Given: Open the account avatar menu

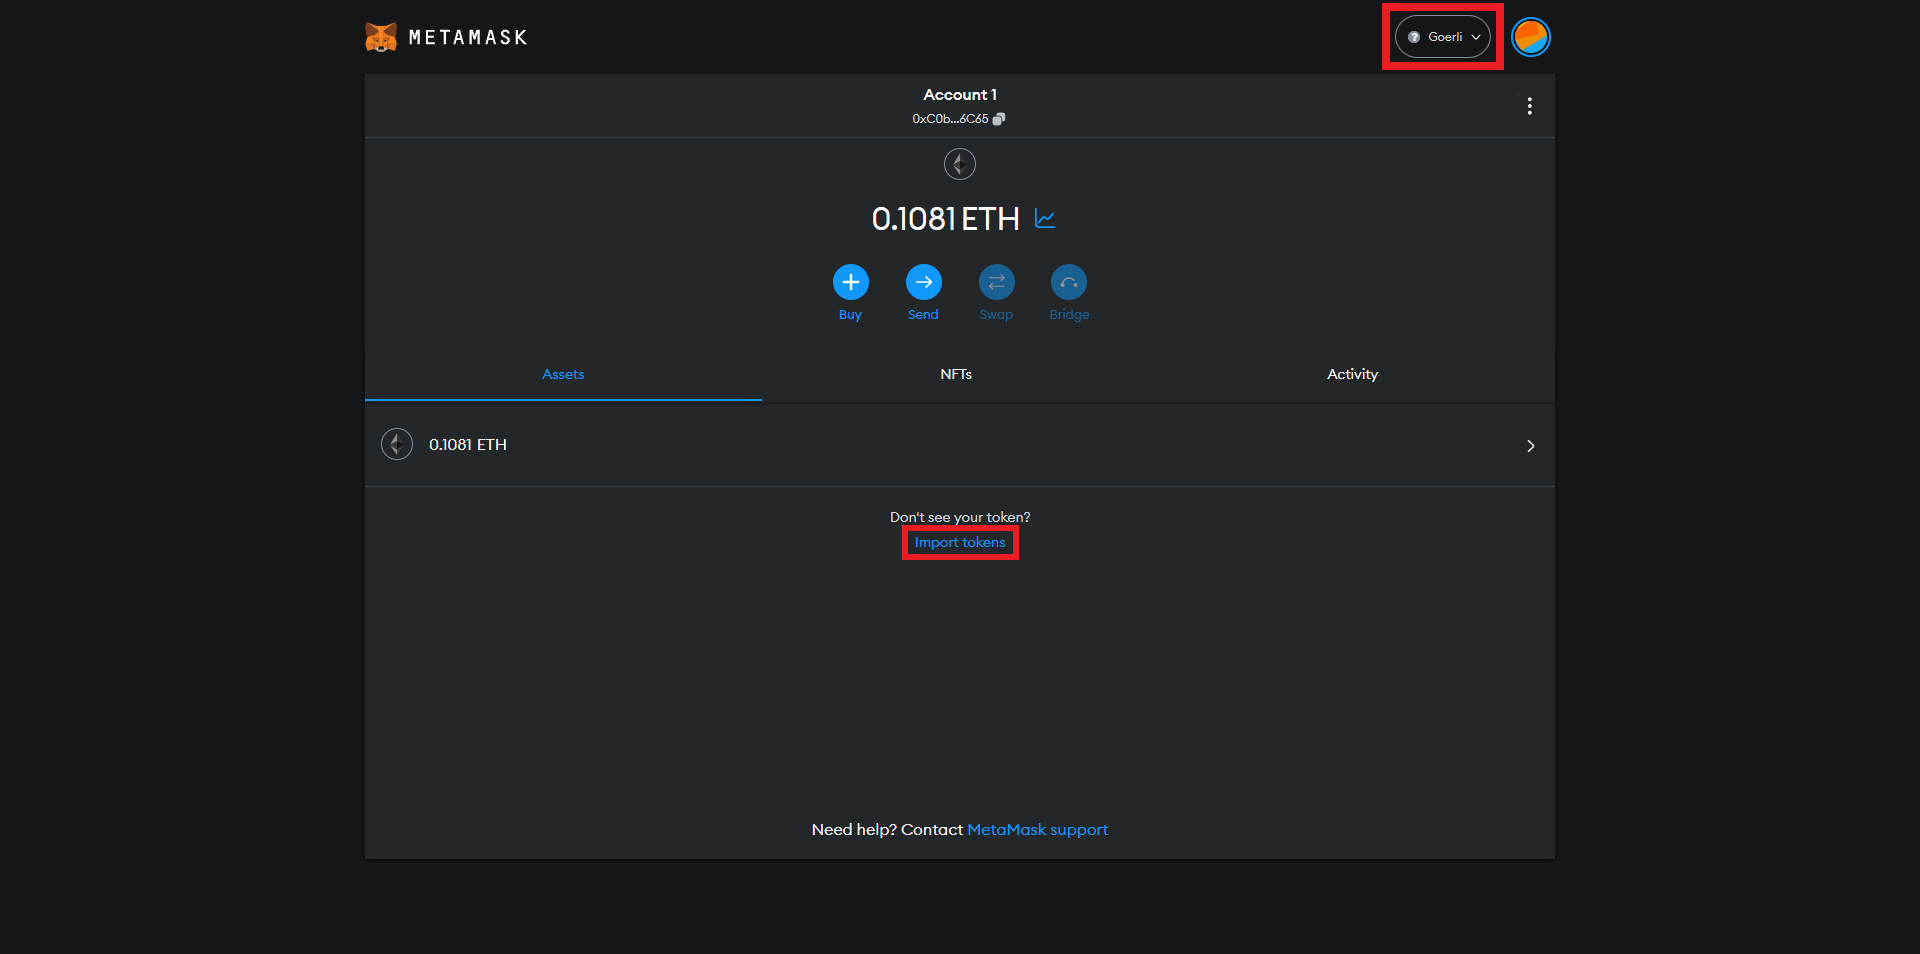Looking at the screenshot, I should (1530, 37).
